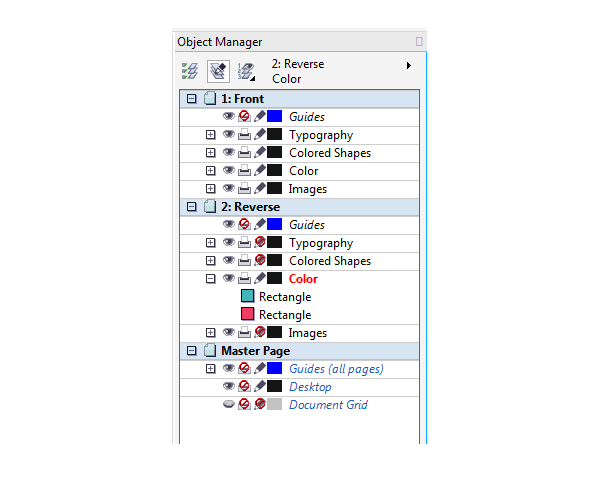The image size is (600, 478).
Task: Unlock Document Grid editing icon
Action: 260,404
